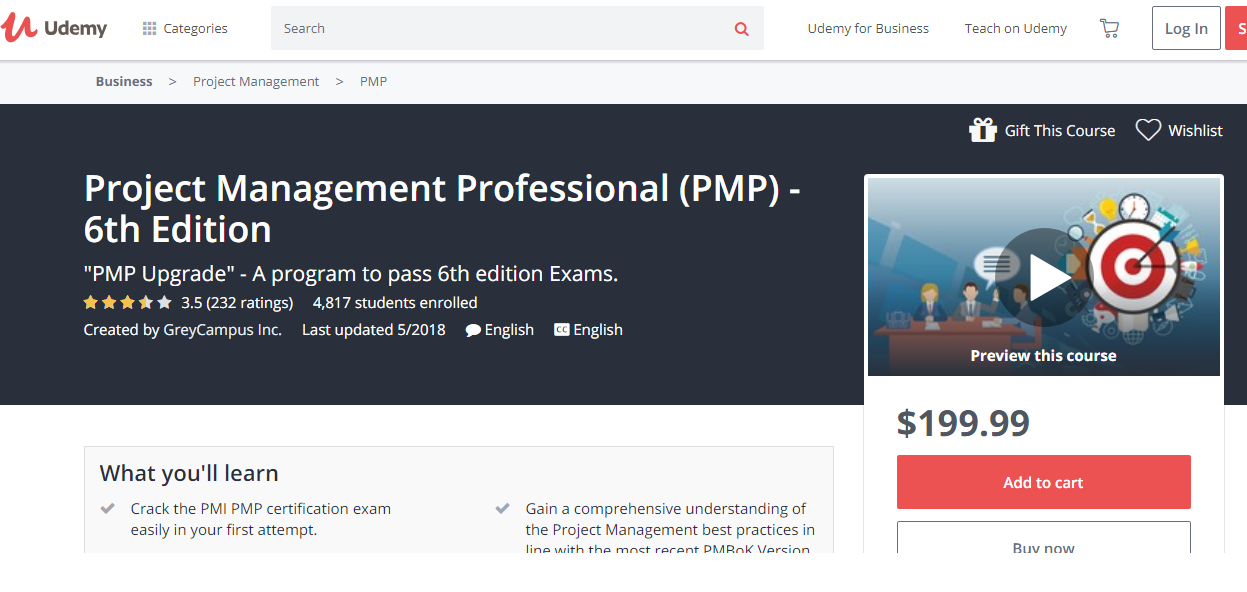Image resolution: width=1247 pixels, height=592 pixels.
Task: Open GreyCampus Inc. creator text
Action: [223, 329]
